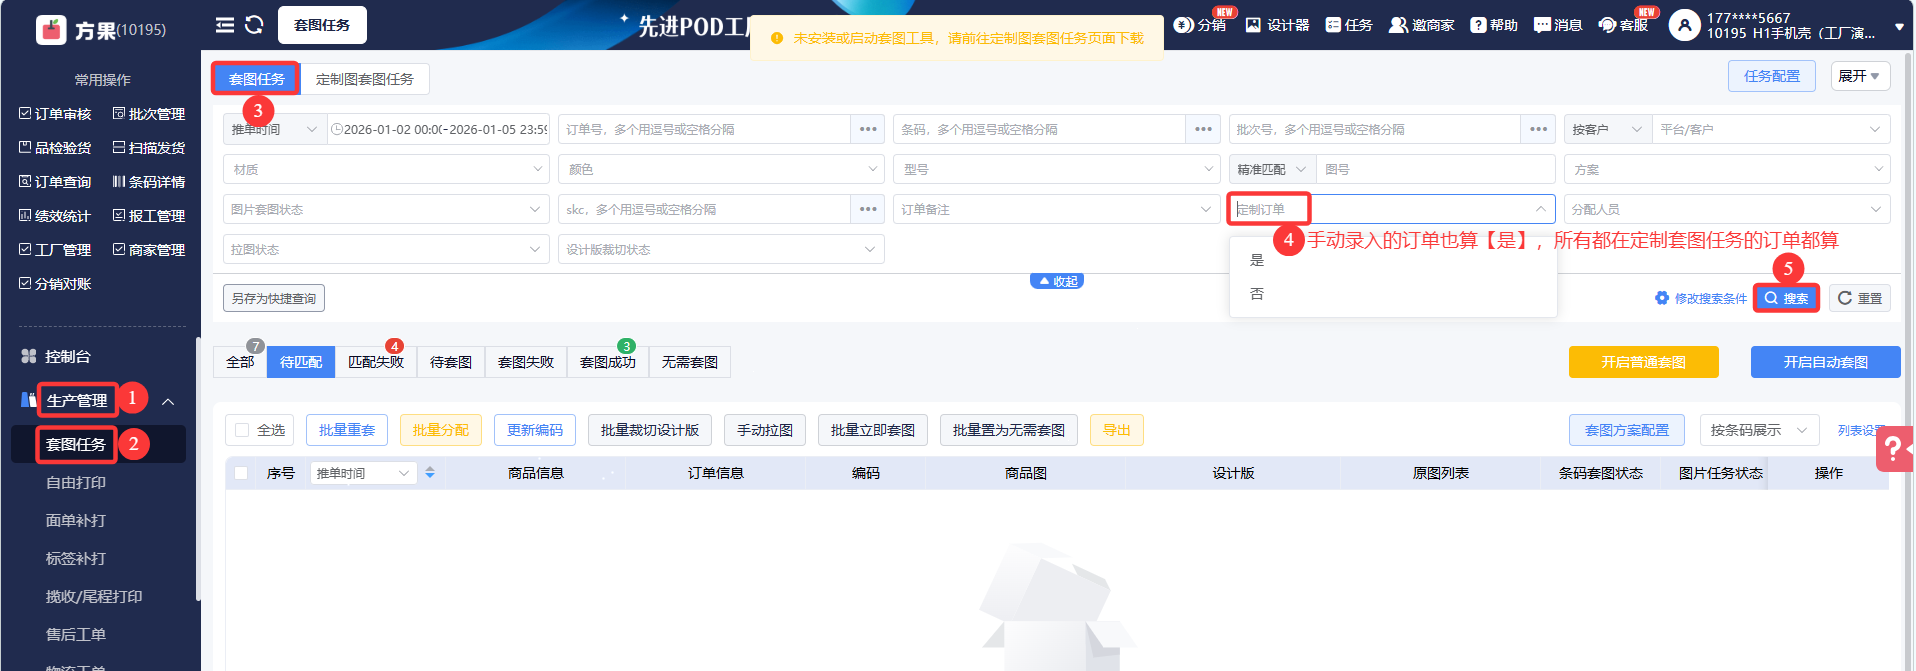Open the 消息 messages icon
The height and width of the screenshot is (671, 1916).
1558,25
